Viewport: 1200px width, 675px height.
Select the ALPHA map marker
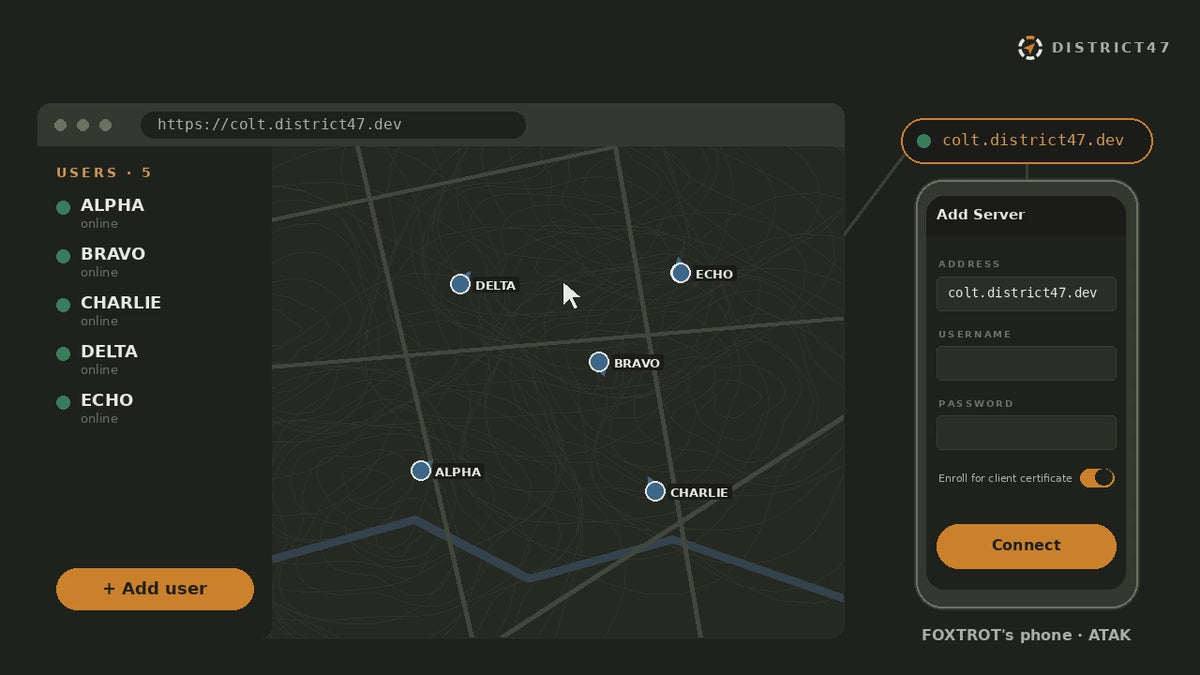(x=421, y=470)
